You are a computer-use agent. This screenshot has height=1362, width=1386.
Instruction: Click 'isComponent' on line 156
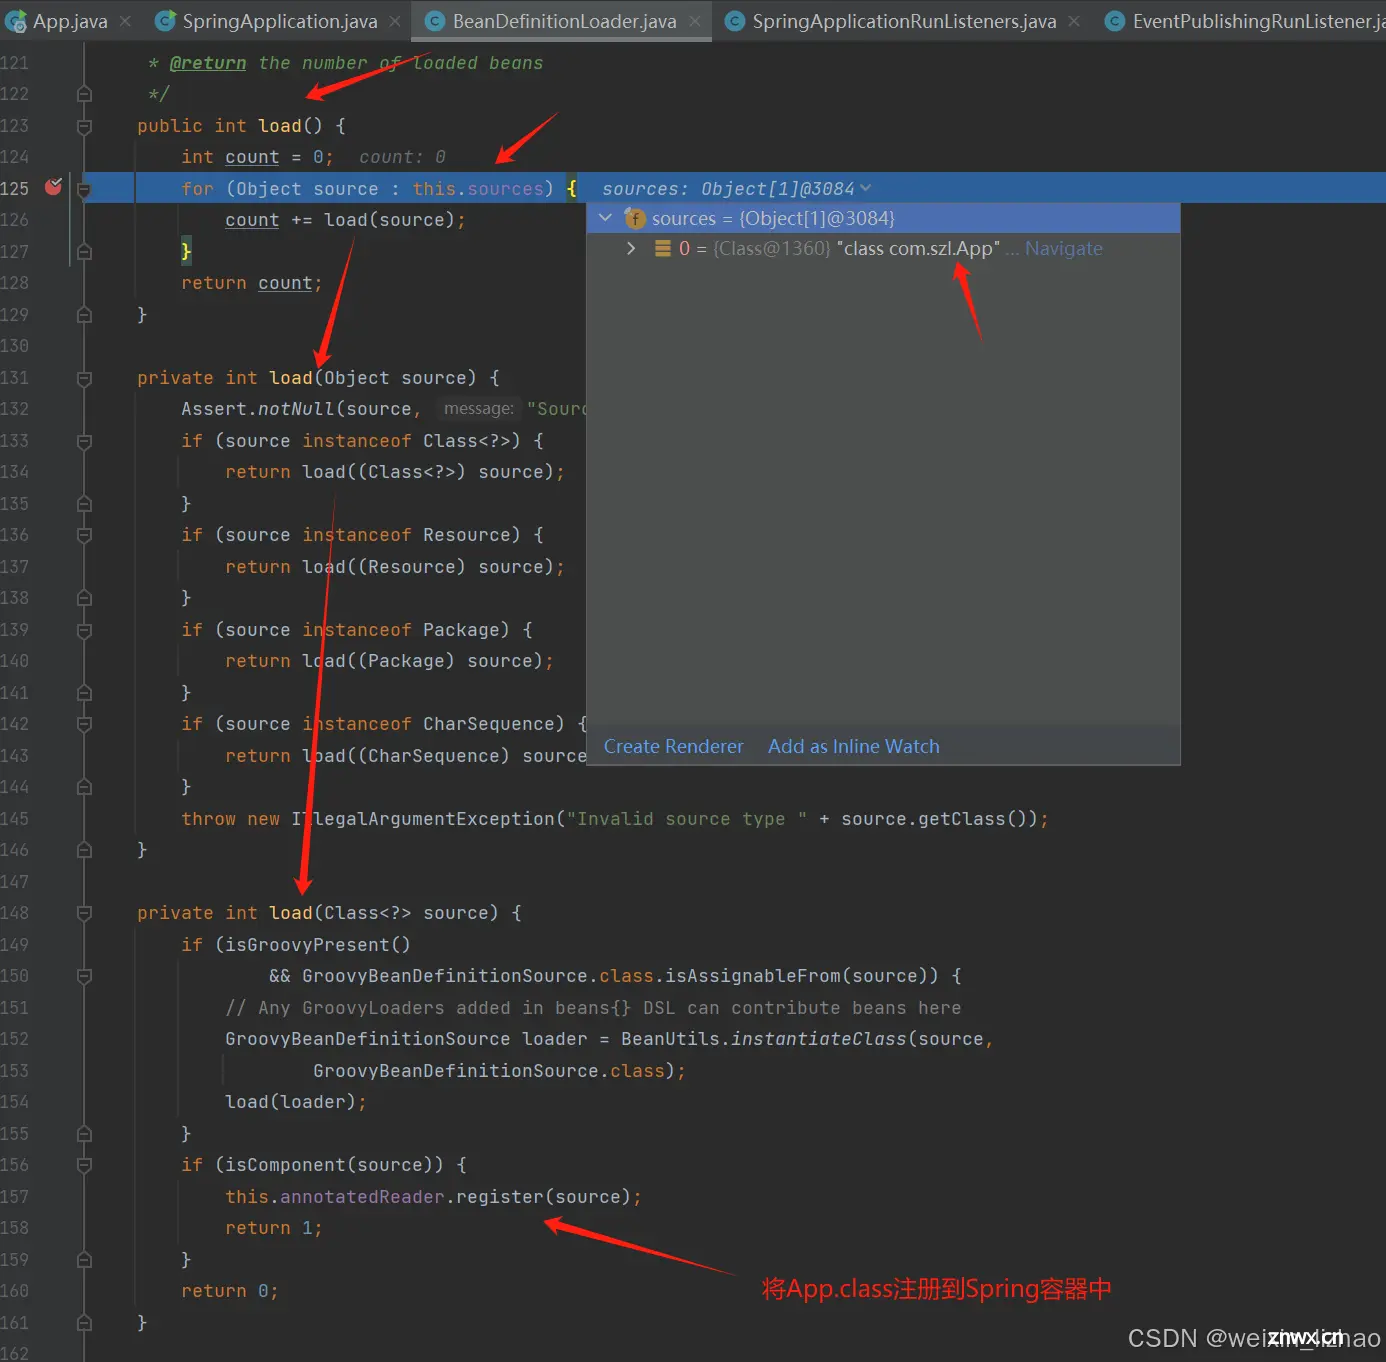[286, 1164]
